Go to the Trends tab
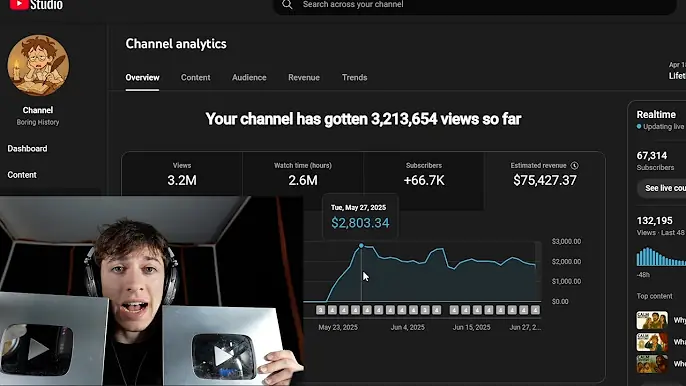This screenshot has height=386, width=686. (x=354, y=77)
